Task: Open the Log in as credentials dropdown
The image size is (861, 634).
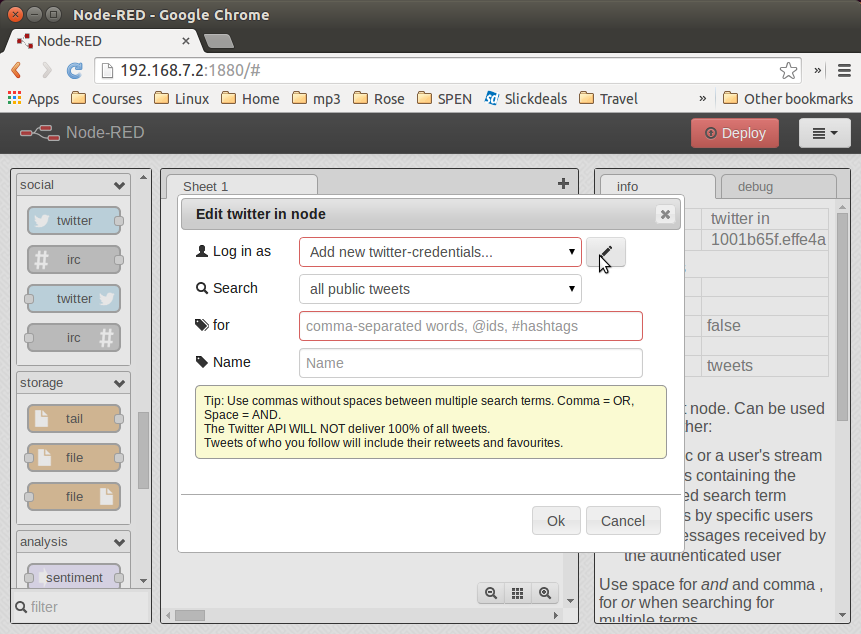Action: (440, 252)
